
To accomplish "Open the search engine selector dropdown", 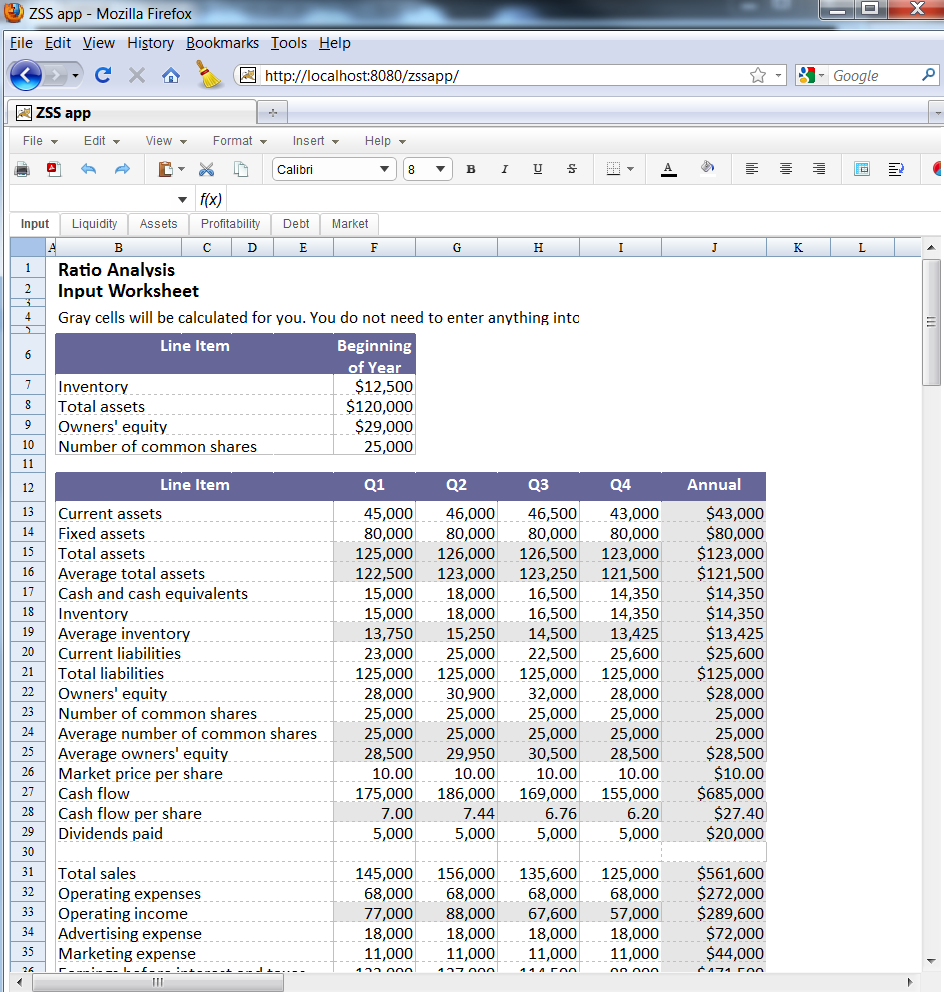I will coord(812,76).
